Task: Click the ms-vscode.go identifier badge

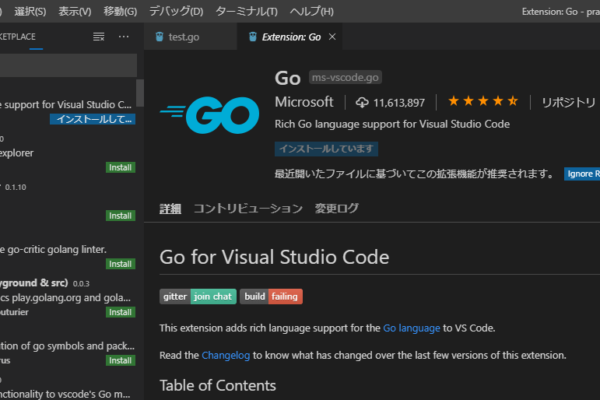Action: [345, 77]
